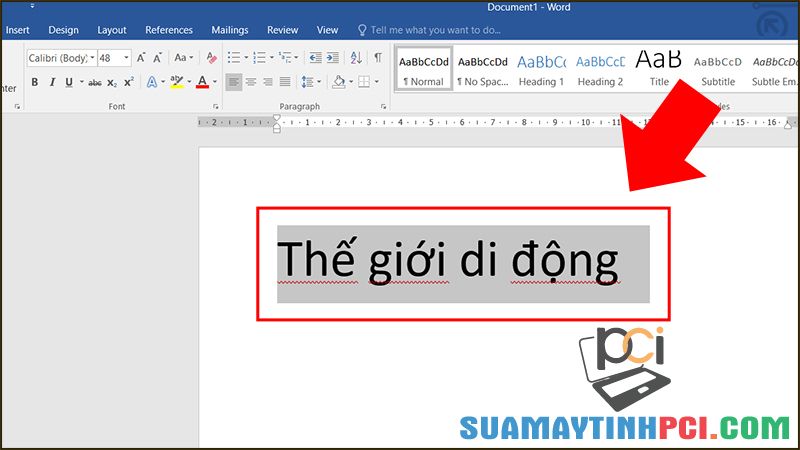800x450 pixels.
Task: Click the Italic button
Action: tap(53, 82)
